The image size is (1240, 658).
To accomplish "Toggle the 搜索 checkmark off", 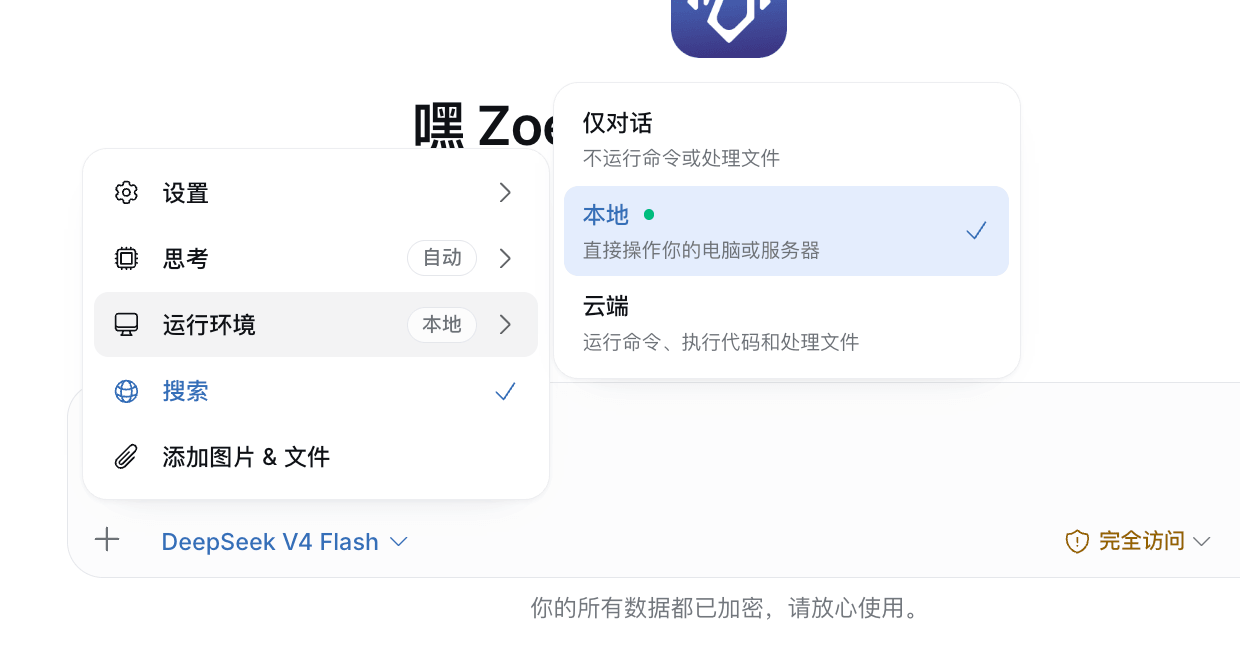I will pos(506,391).
